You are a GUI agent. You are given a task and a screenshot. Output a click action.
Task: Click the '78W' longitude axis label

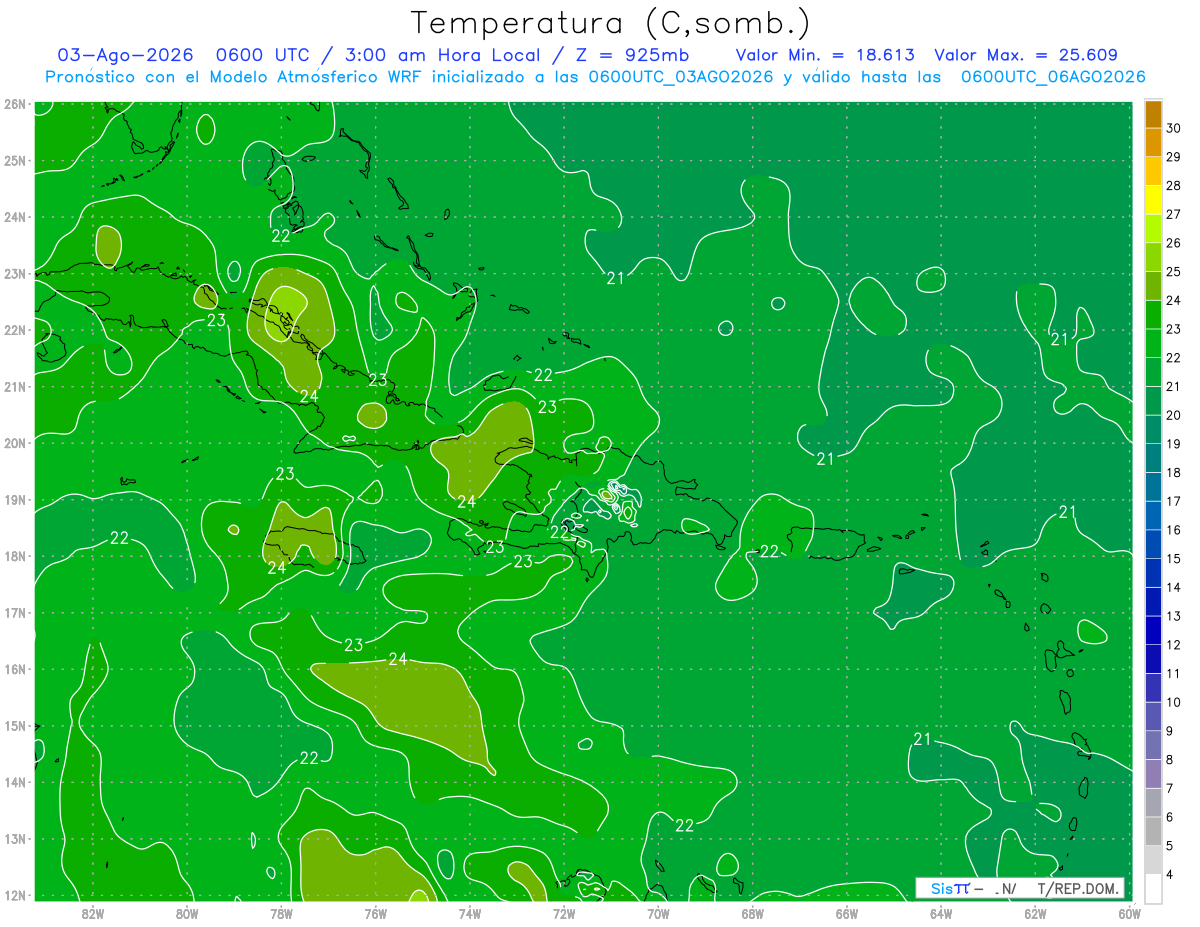pos(281,912)
